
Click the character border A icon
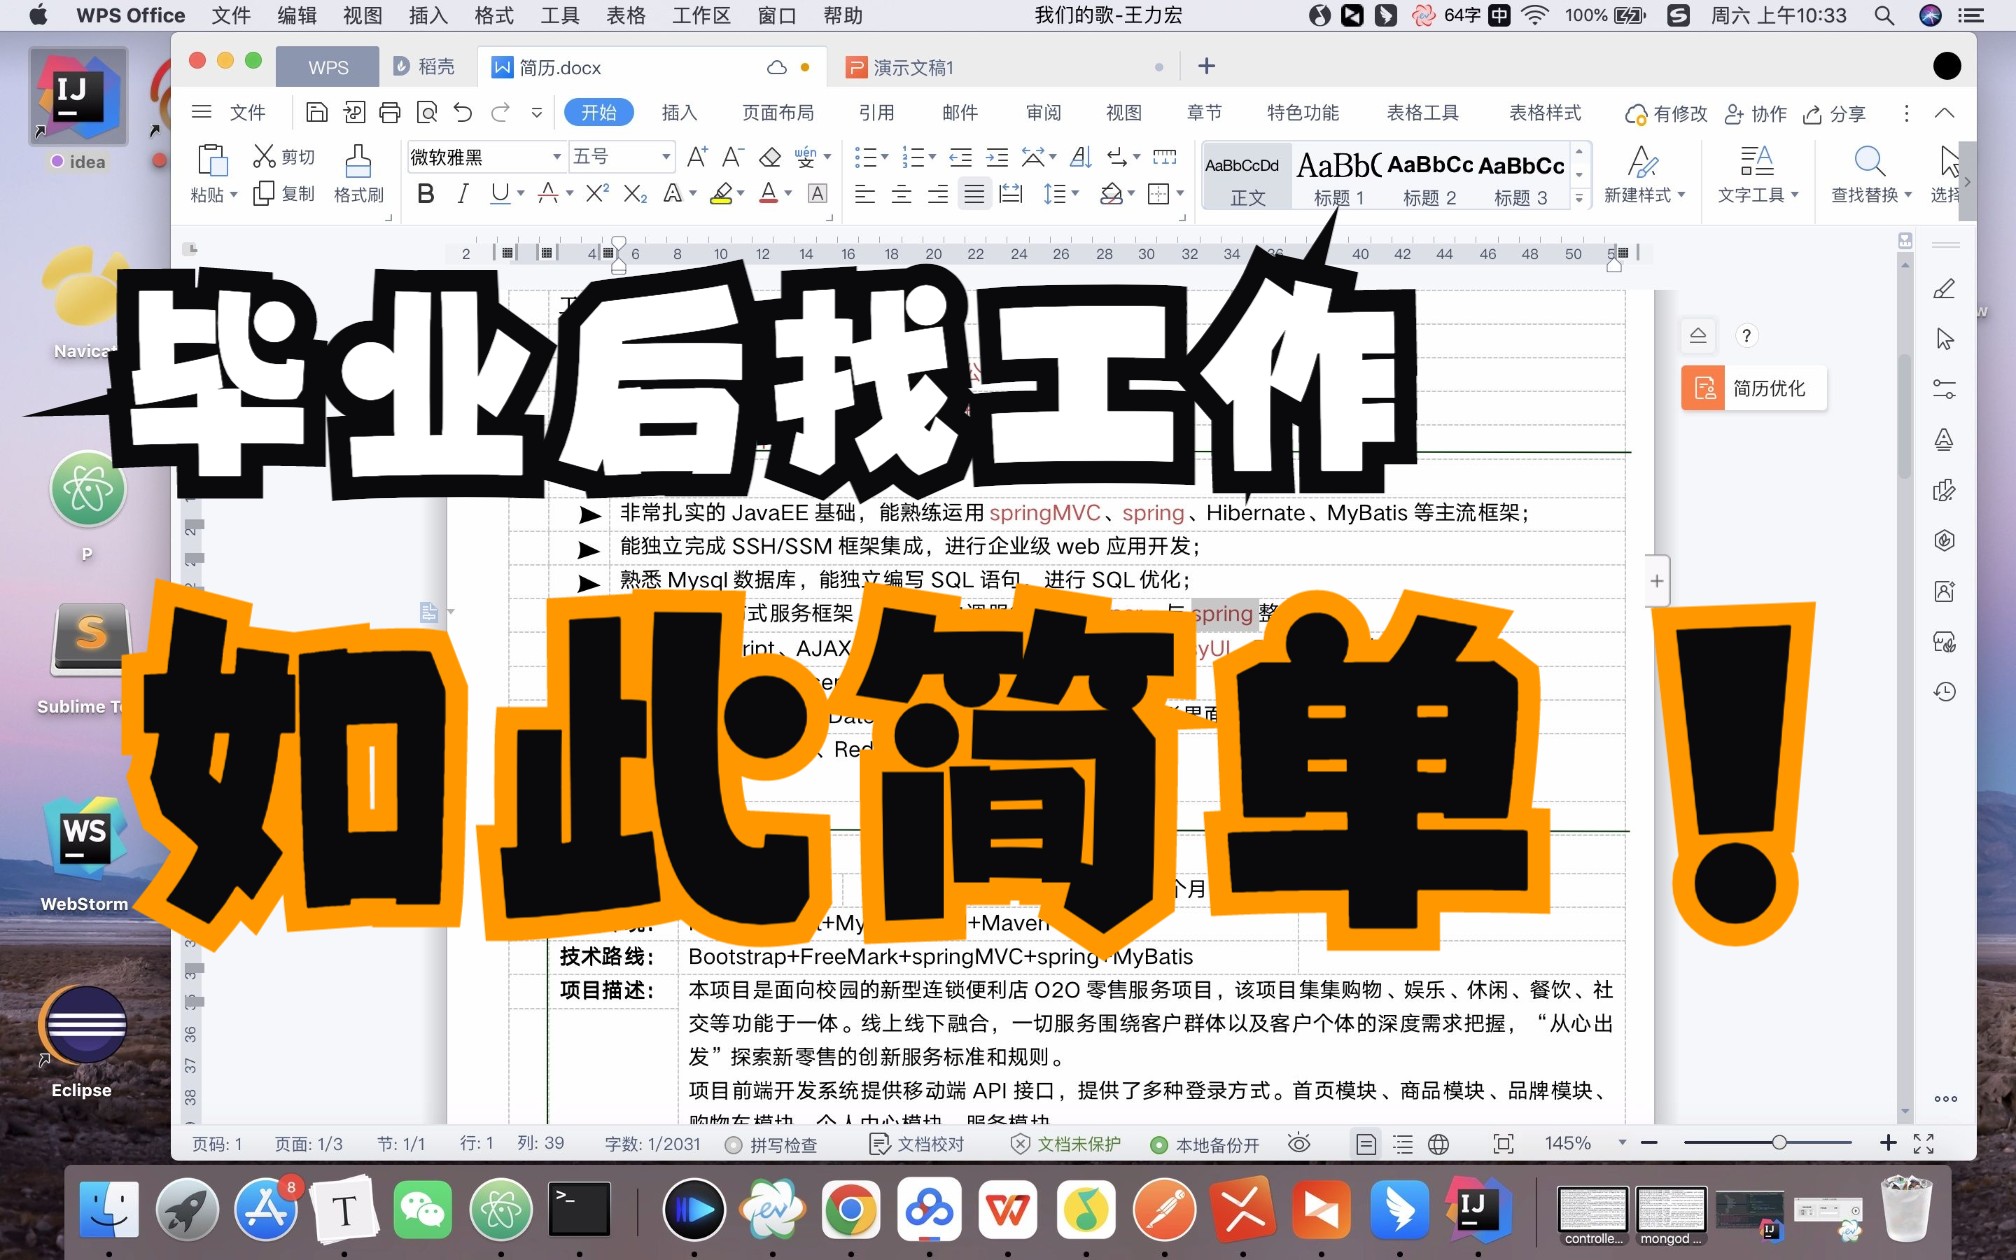[817, 194]
